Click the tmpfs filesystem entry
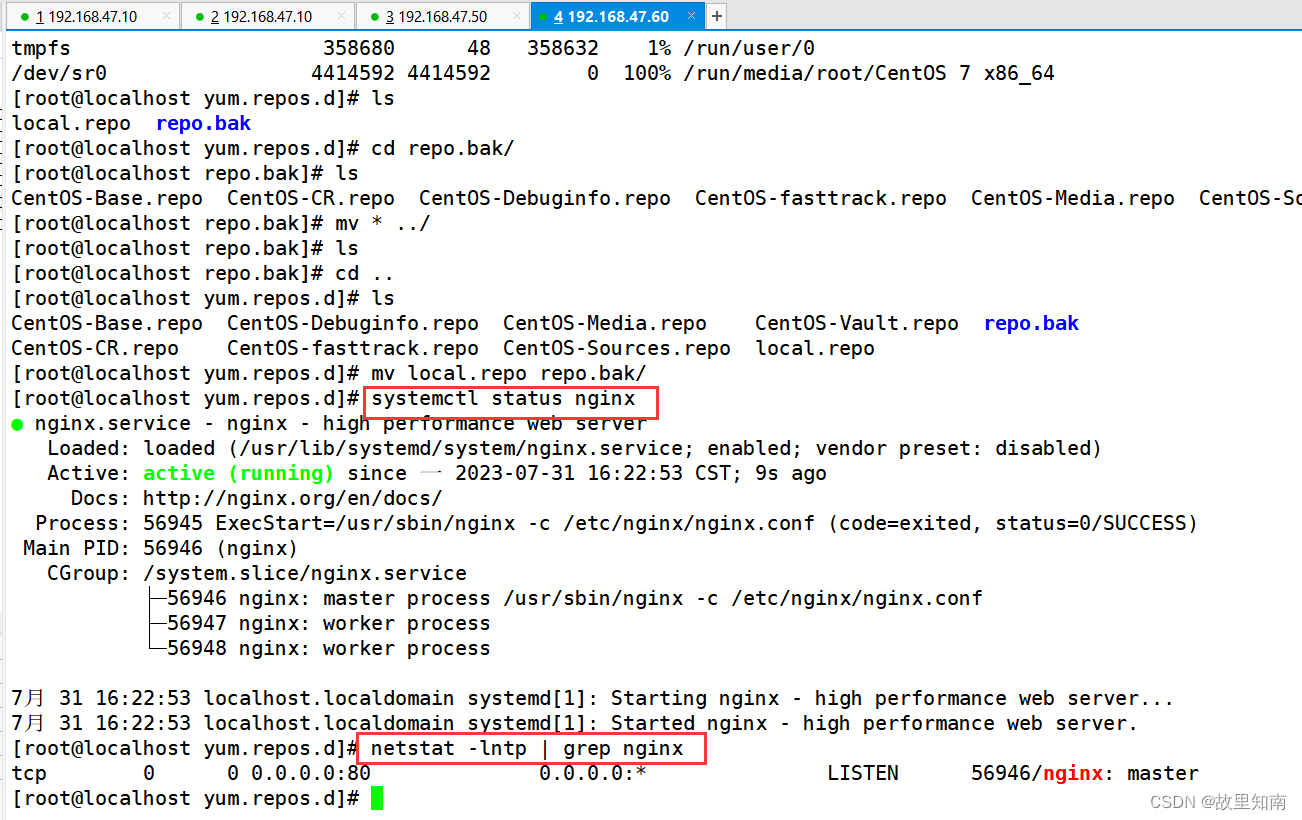Screen dimensions: 1302x820 [41, 48]
